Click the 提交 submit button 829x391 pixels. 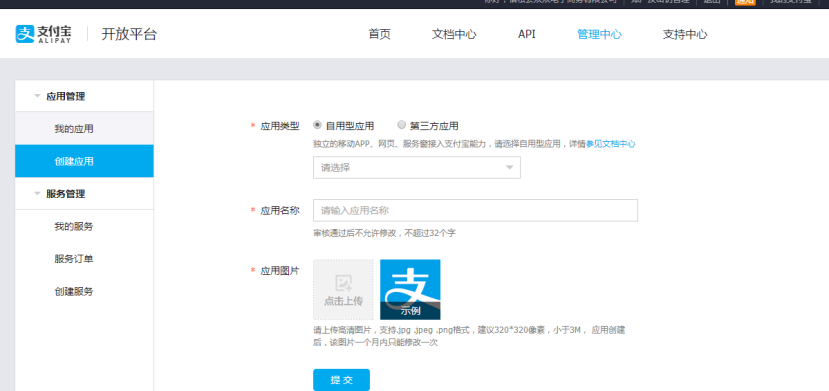click(x=342, y=380)
